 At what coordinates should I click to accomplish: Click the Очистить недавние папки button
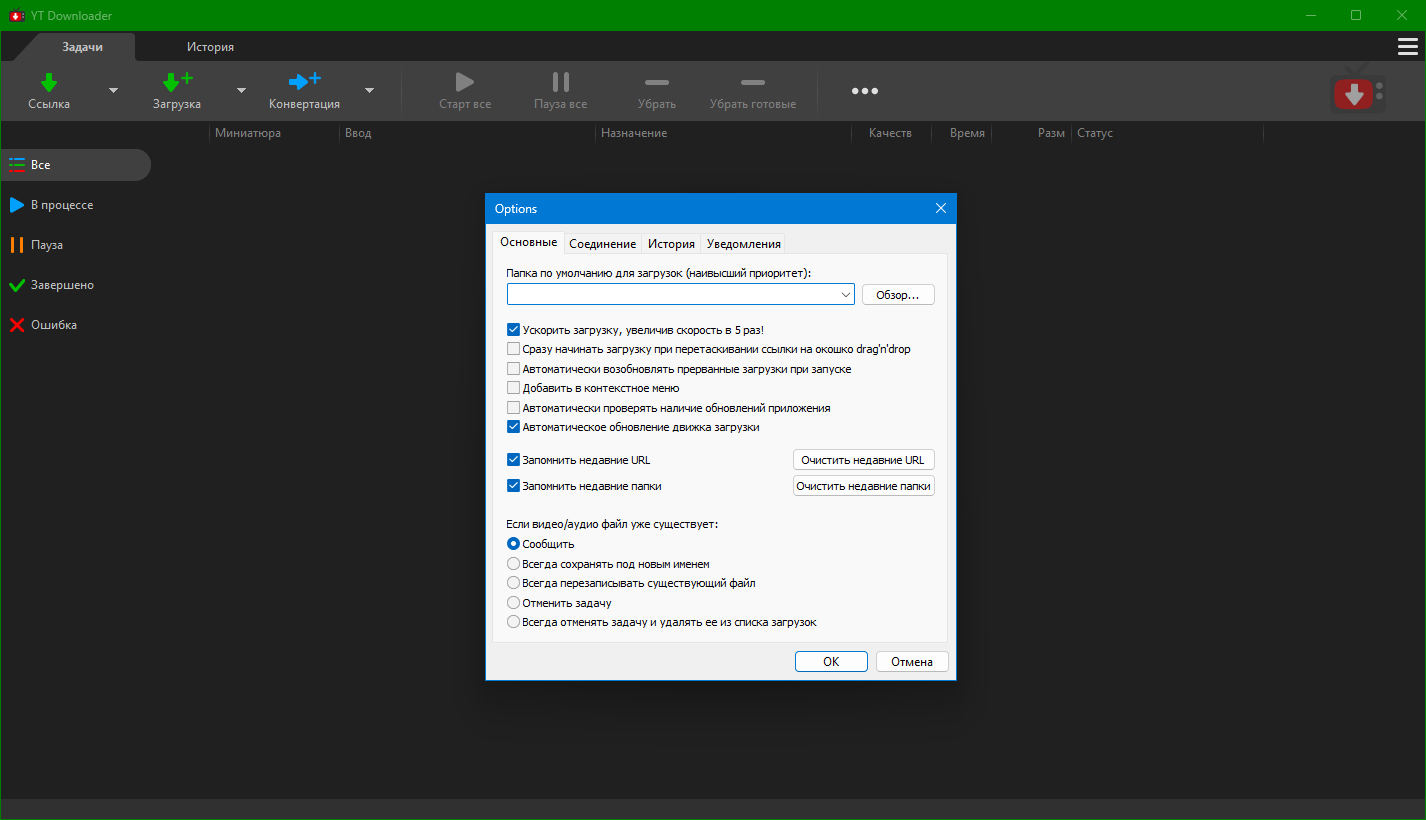pos(863,486)
